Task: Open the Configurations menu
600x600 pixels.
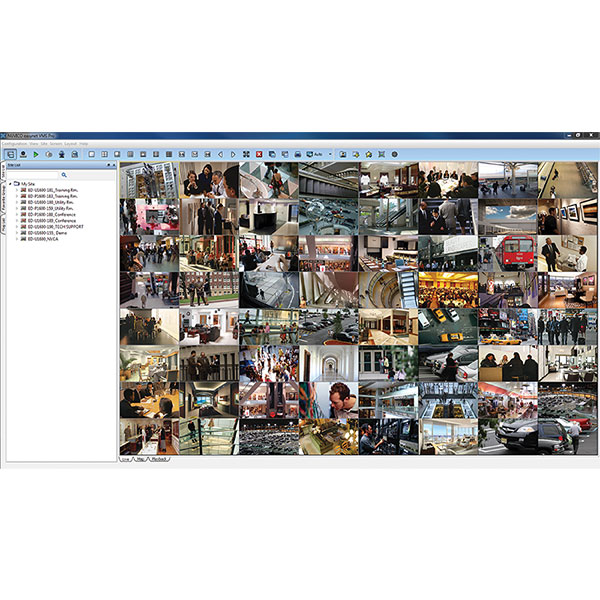Action: (14, 144)
